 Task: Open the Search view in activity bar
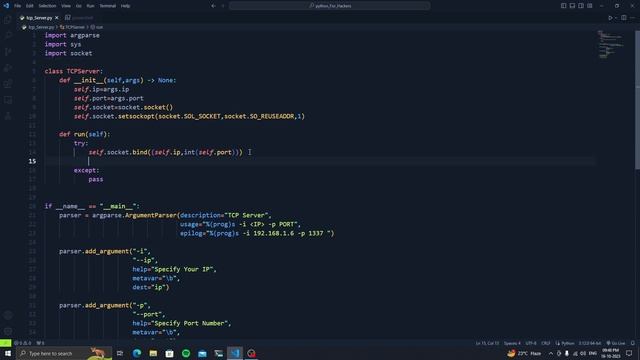pos(8,35)
